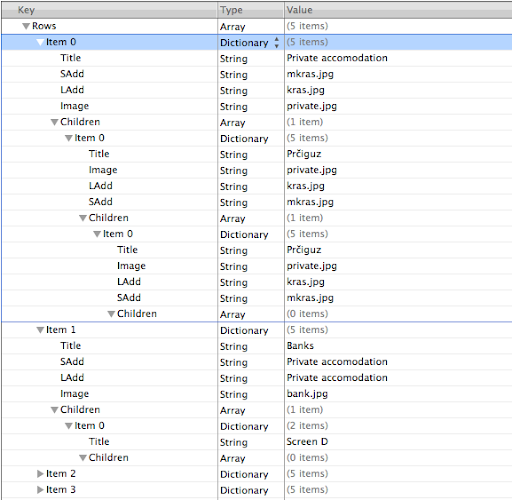Expand Item 2 dictionary
Viewport: 512px width, 500px height.
tap(40, 474)
